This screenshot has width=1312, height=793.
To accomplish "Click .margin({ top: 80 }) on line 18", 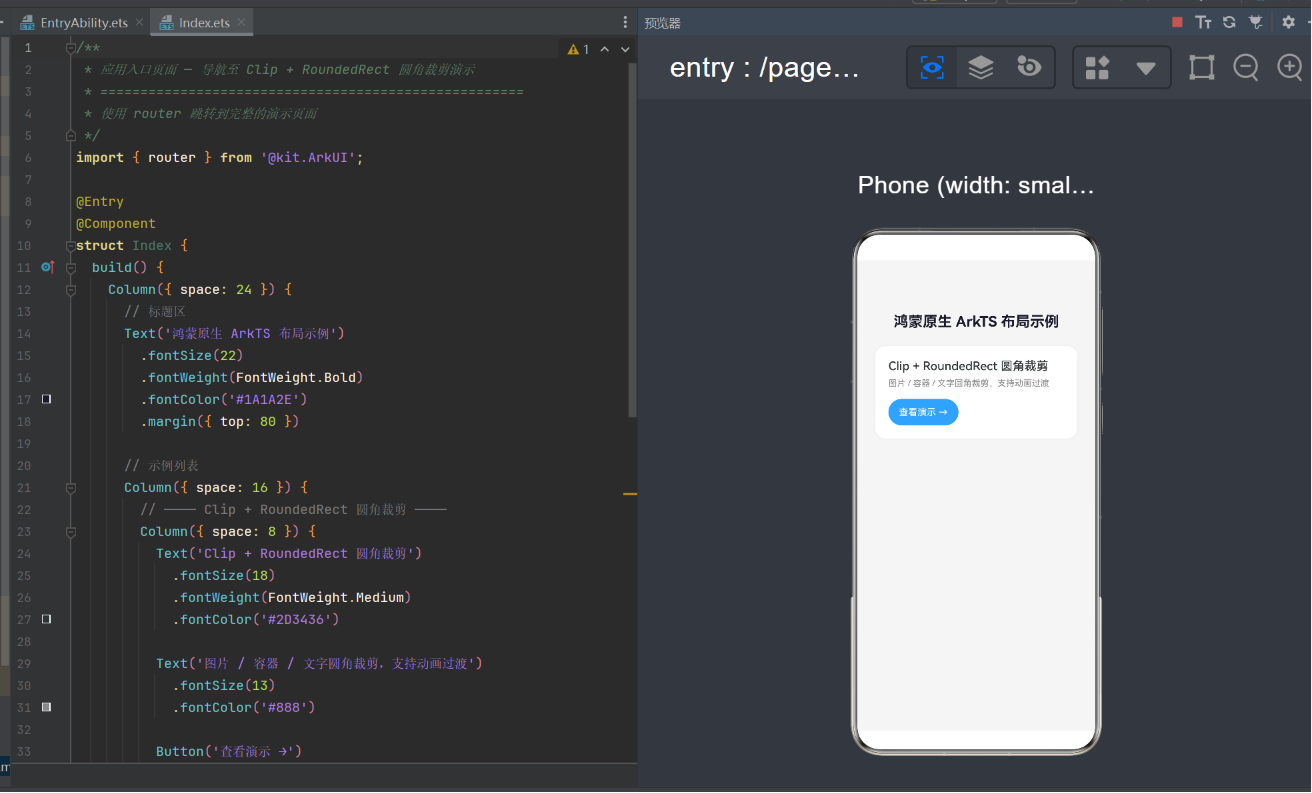I will tap(220, 422).
